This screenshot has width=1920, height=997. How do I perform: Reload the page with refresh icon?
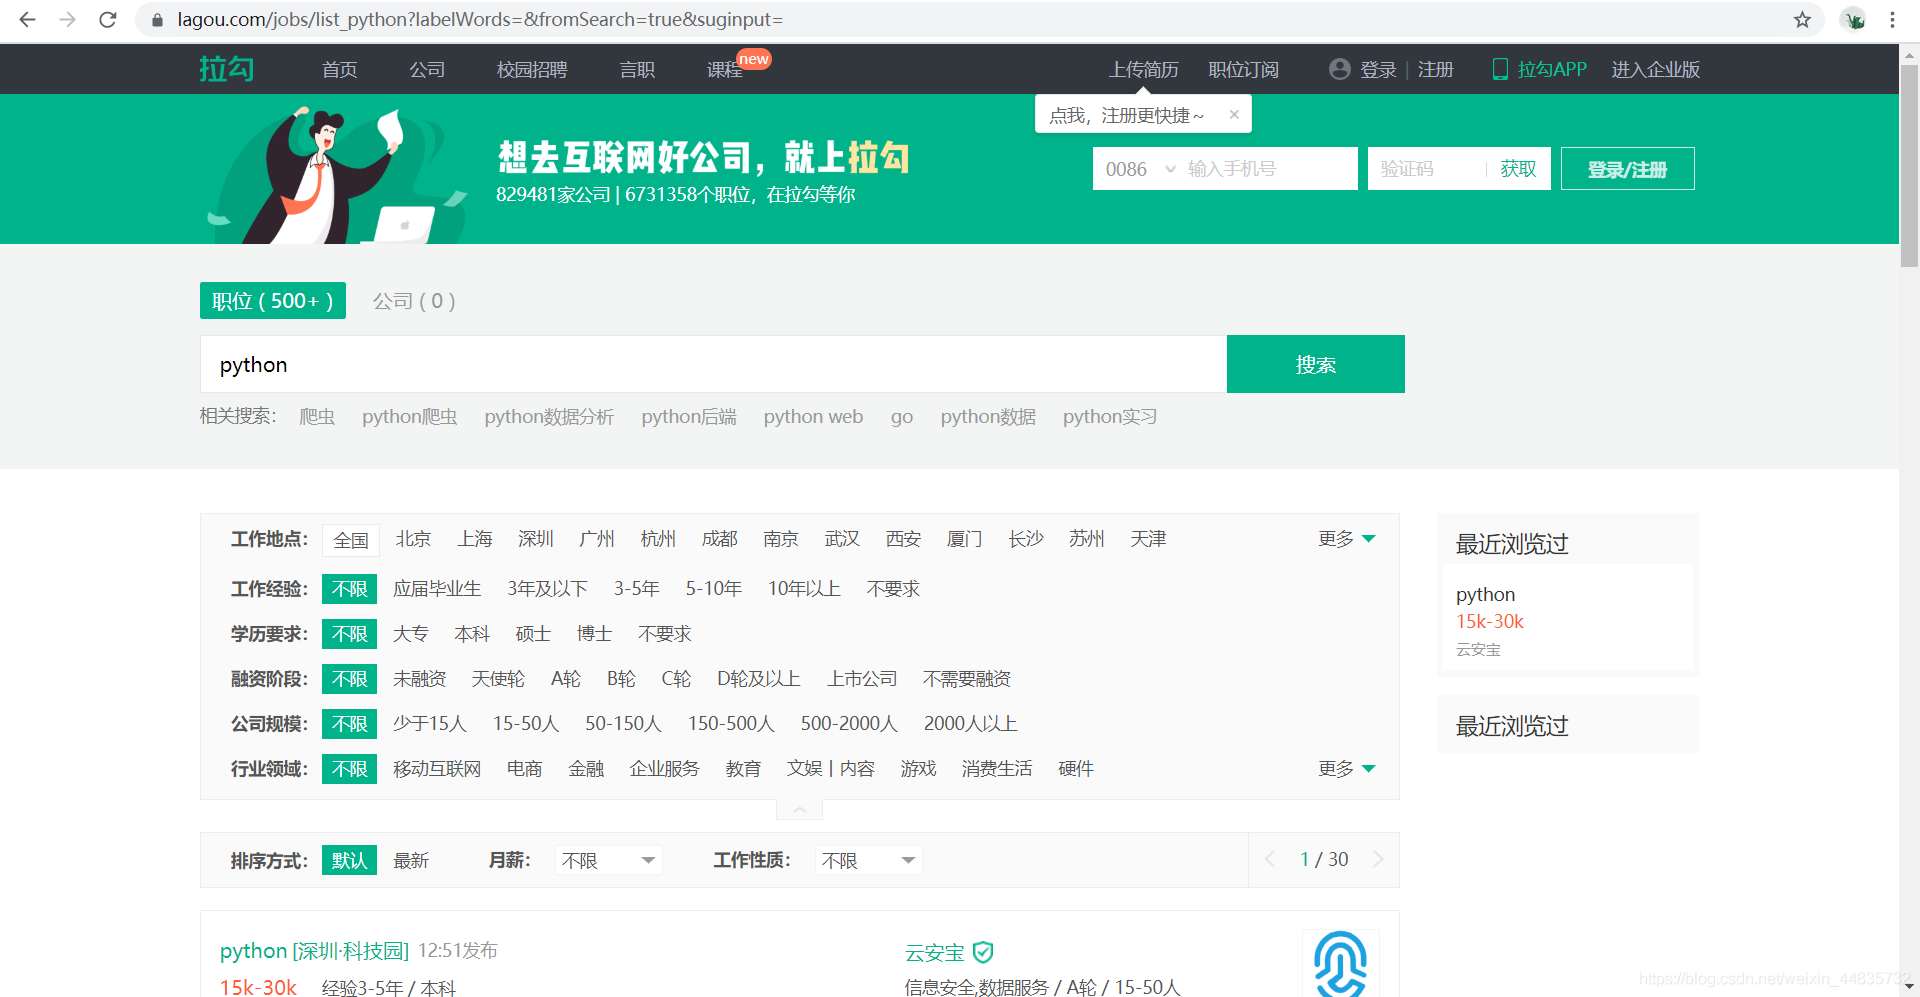(x=108, y=20)
